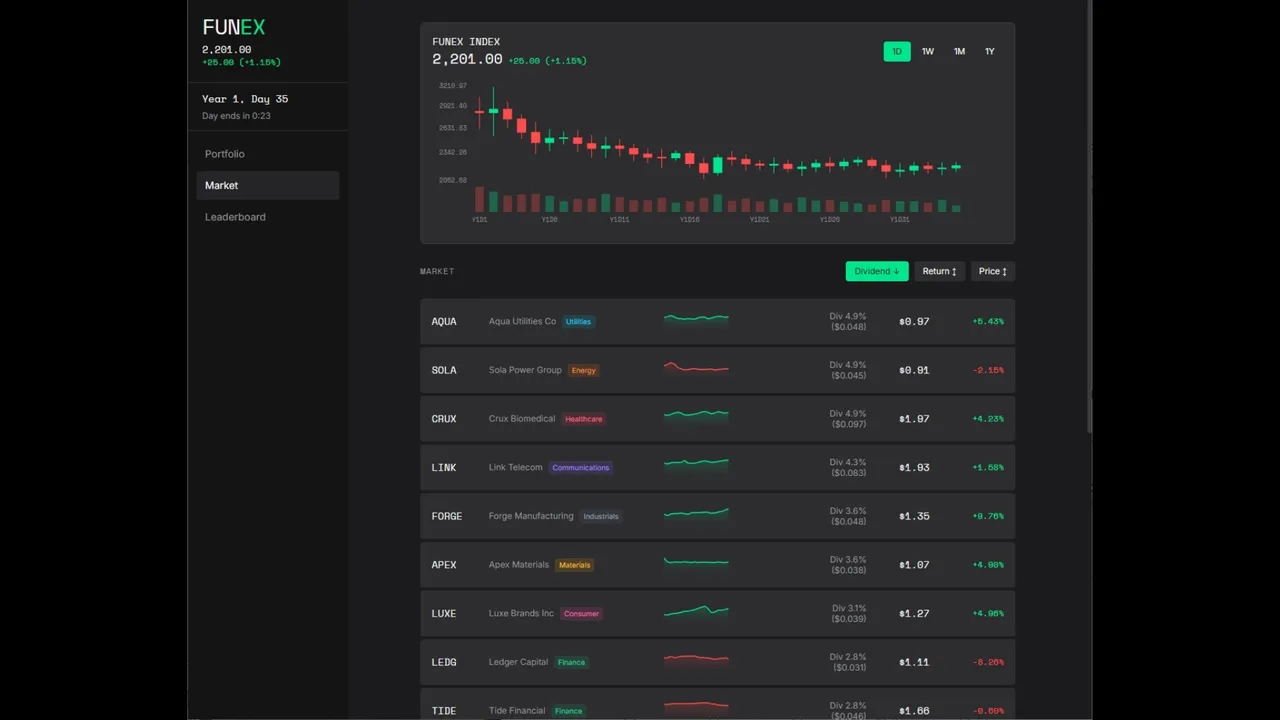This screenshot has width=1280, height=720.
Task: Click the APEX sparkline chart
Action: point(696,562)
